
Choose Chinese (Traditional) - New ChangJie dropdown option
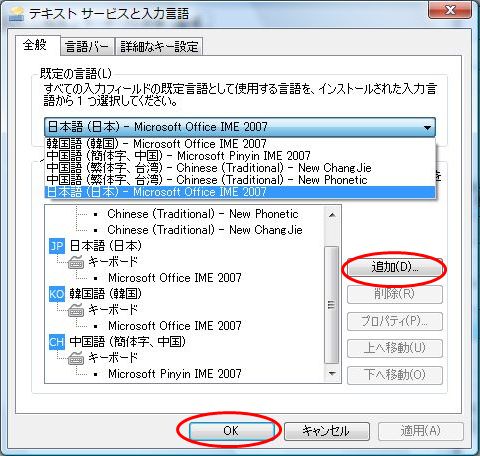click(240, 168)
